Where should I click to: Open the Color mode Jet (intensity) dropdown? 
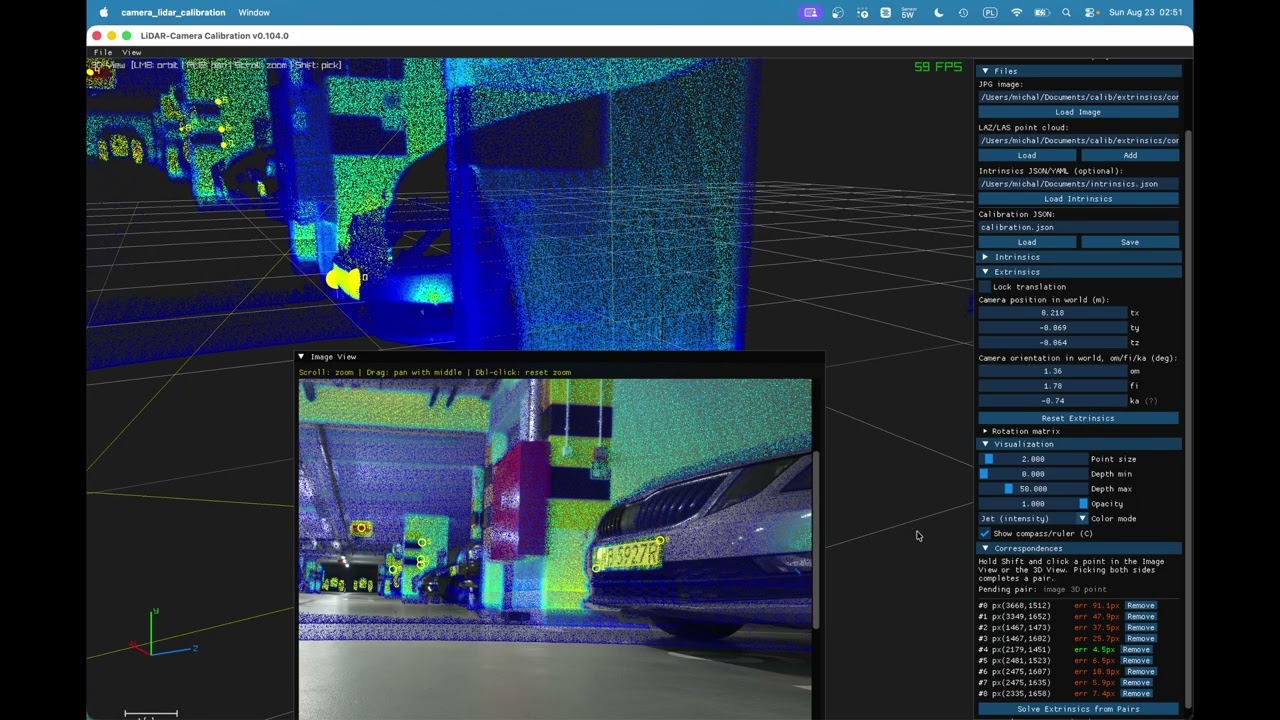[1033, 518]
